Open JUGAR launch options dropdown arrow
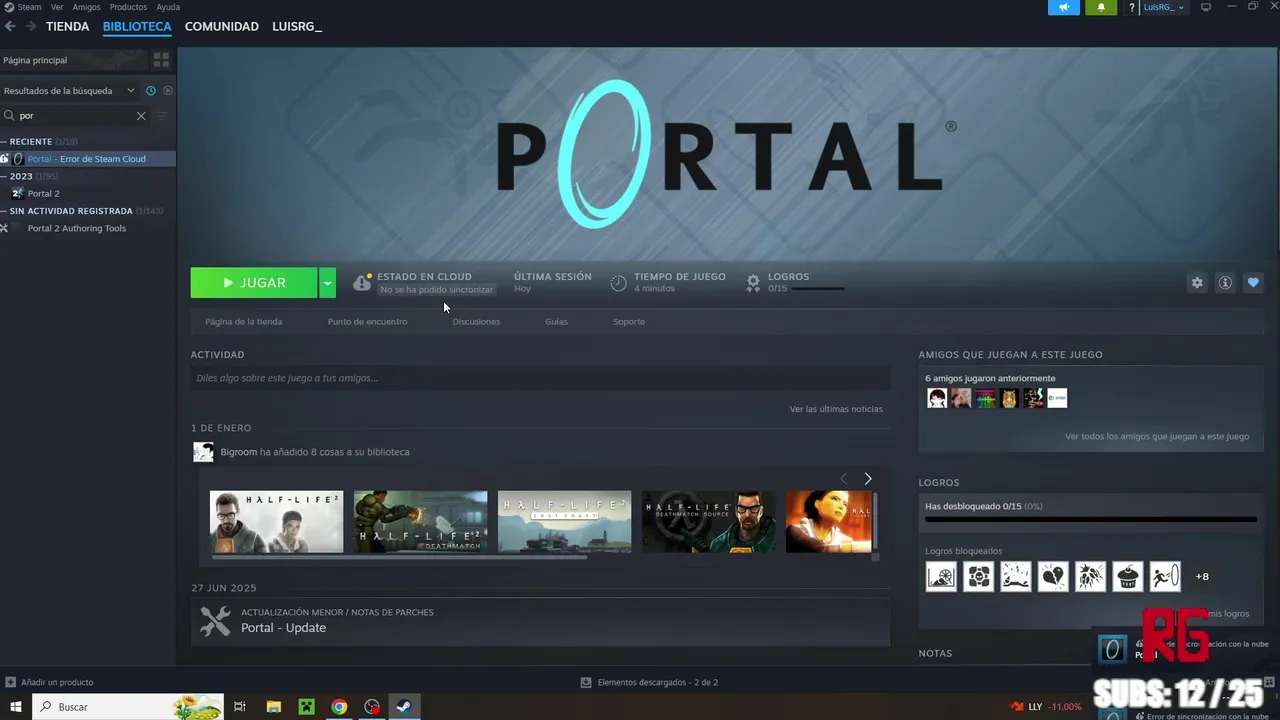 click(x=327, y=283)
